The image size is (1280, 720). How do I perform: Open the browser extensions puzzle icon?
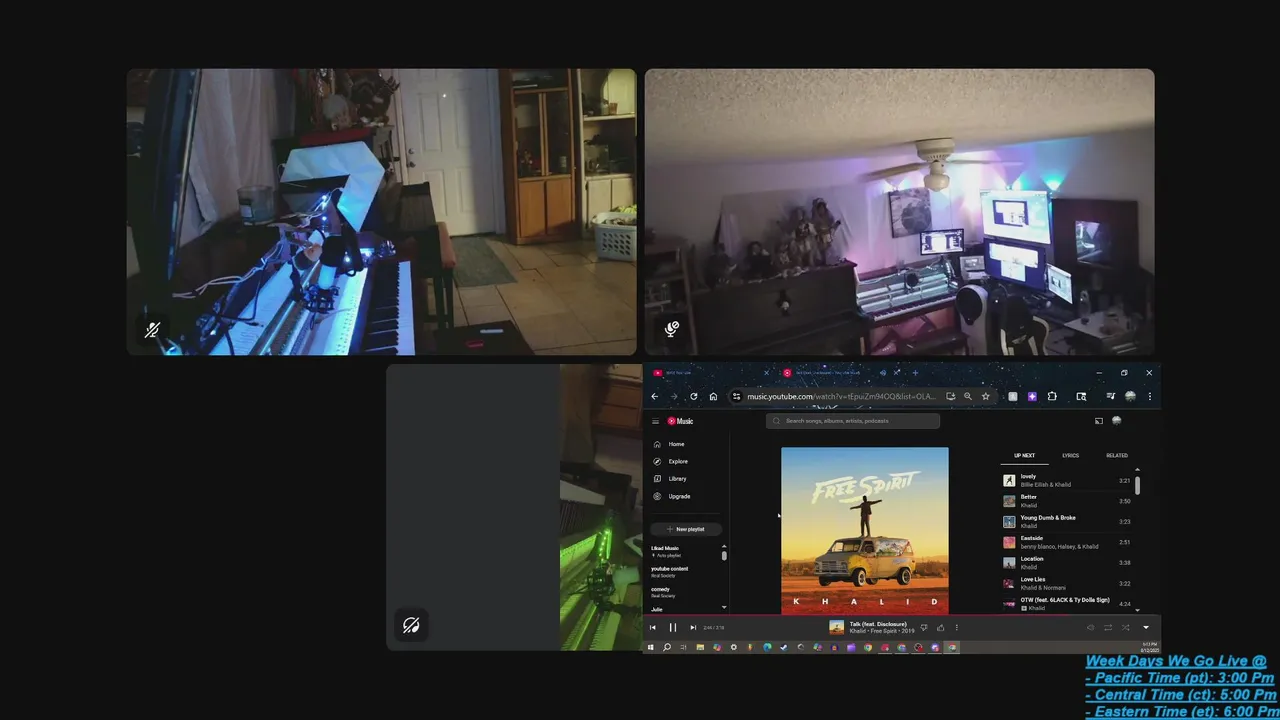pyautogui.click(x=1052, y=397)
